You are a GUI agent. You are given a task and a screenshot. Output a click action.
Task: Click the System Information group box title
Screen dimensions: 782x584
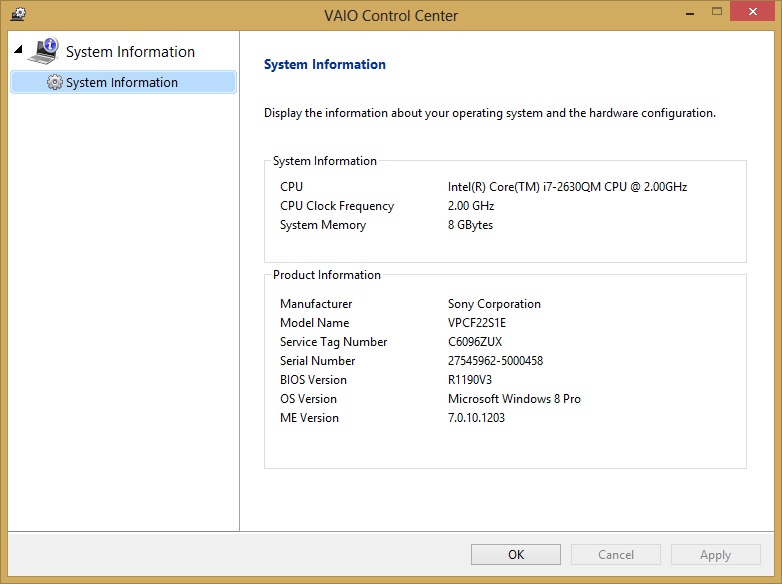325,161
